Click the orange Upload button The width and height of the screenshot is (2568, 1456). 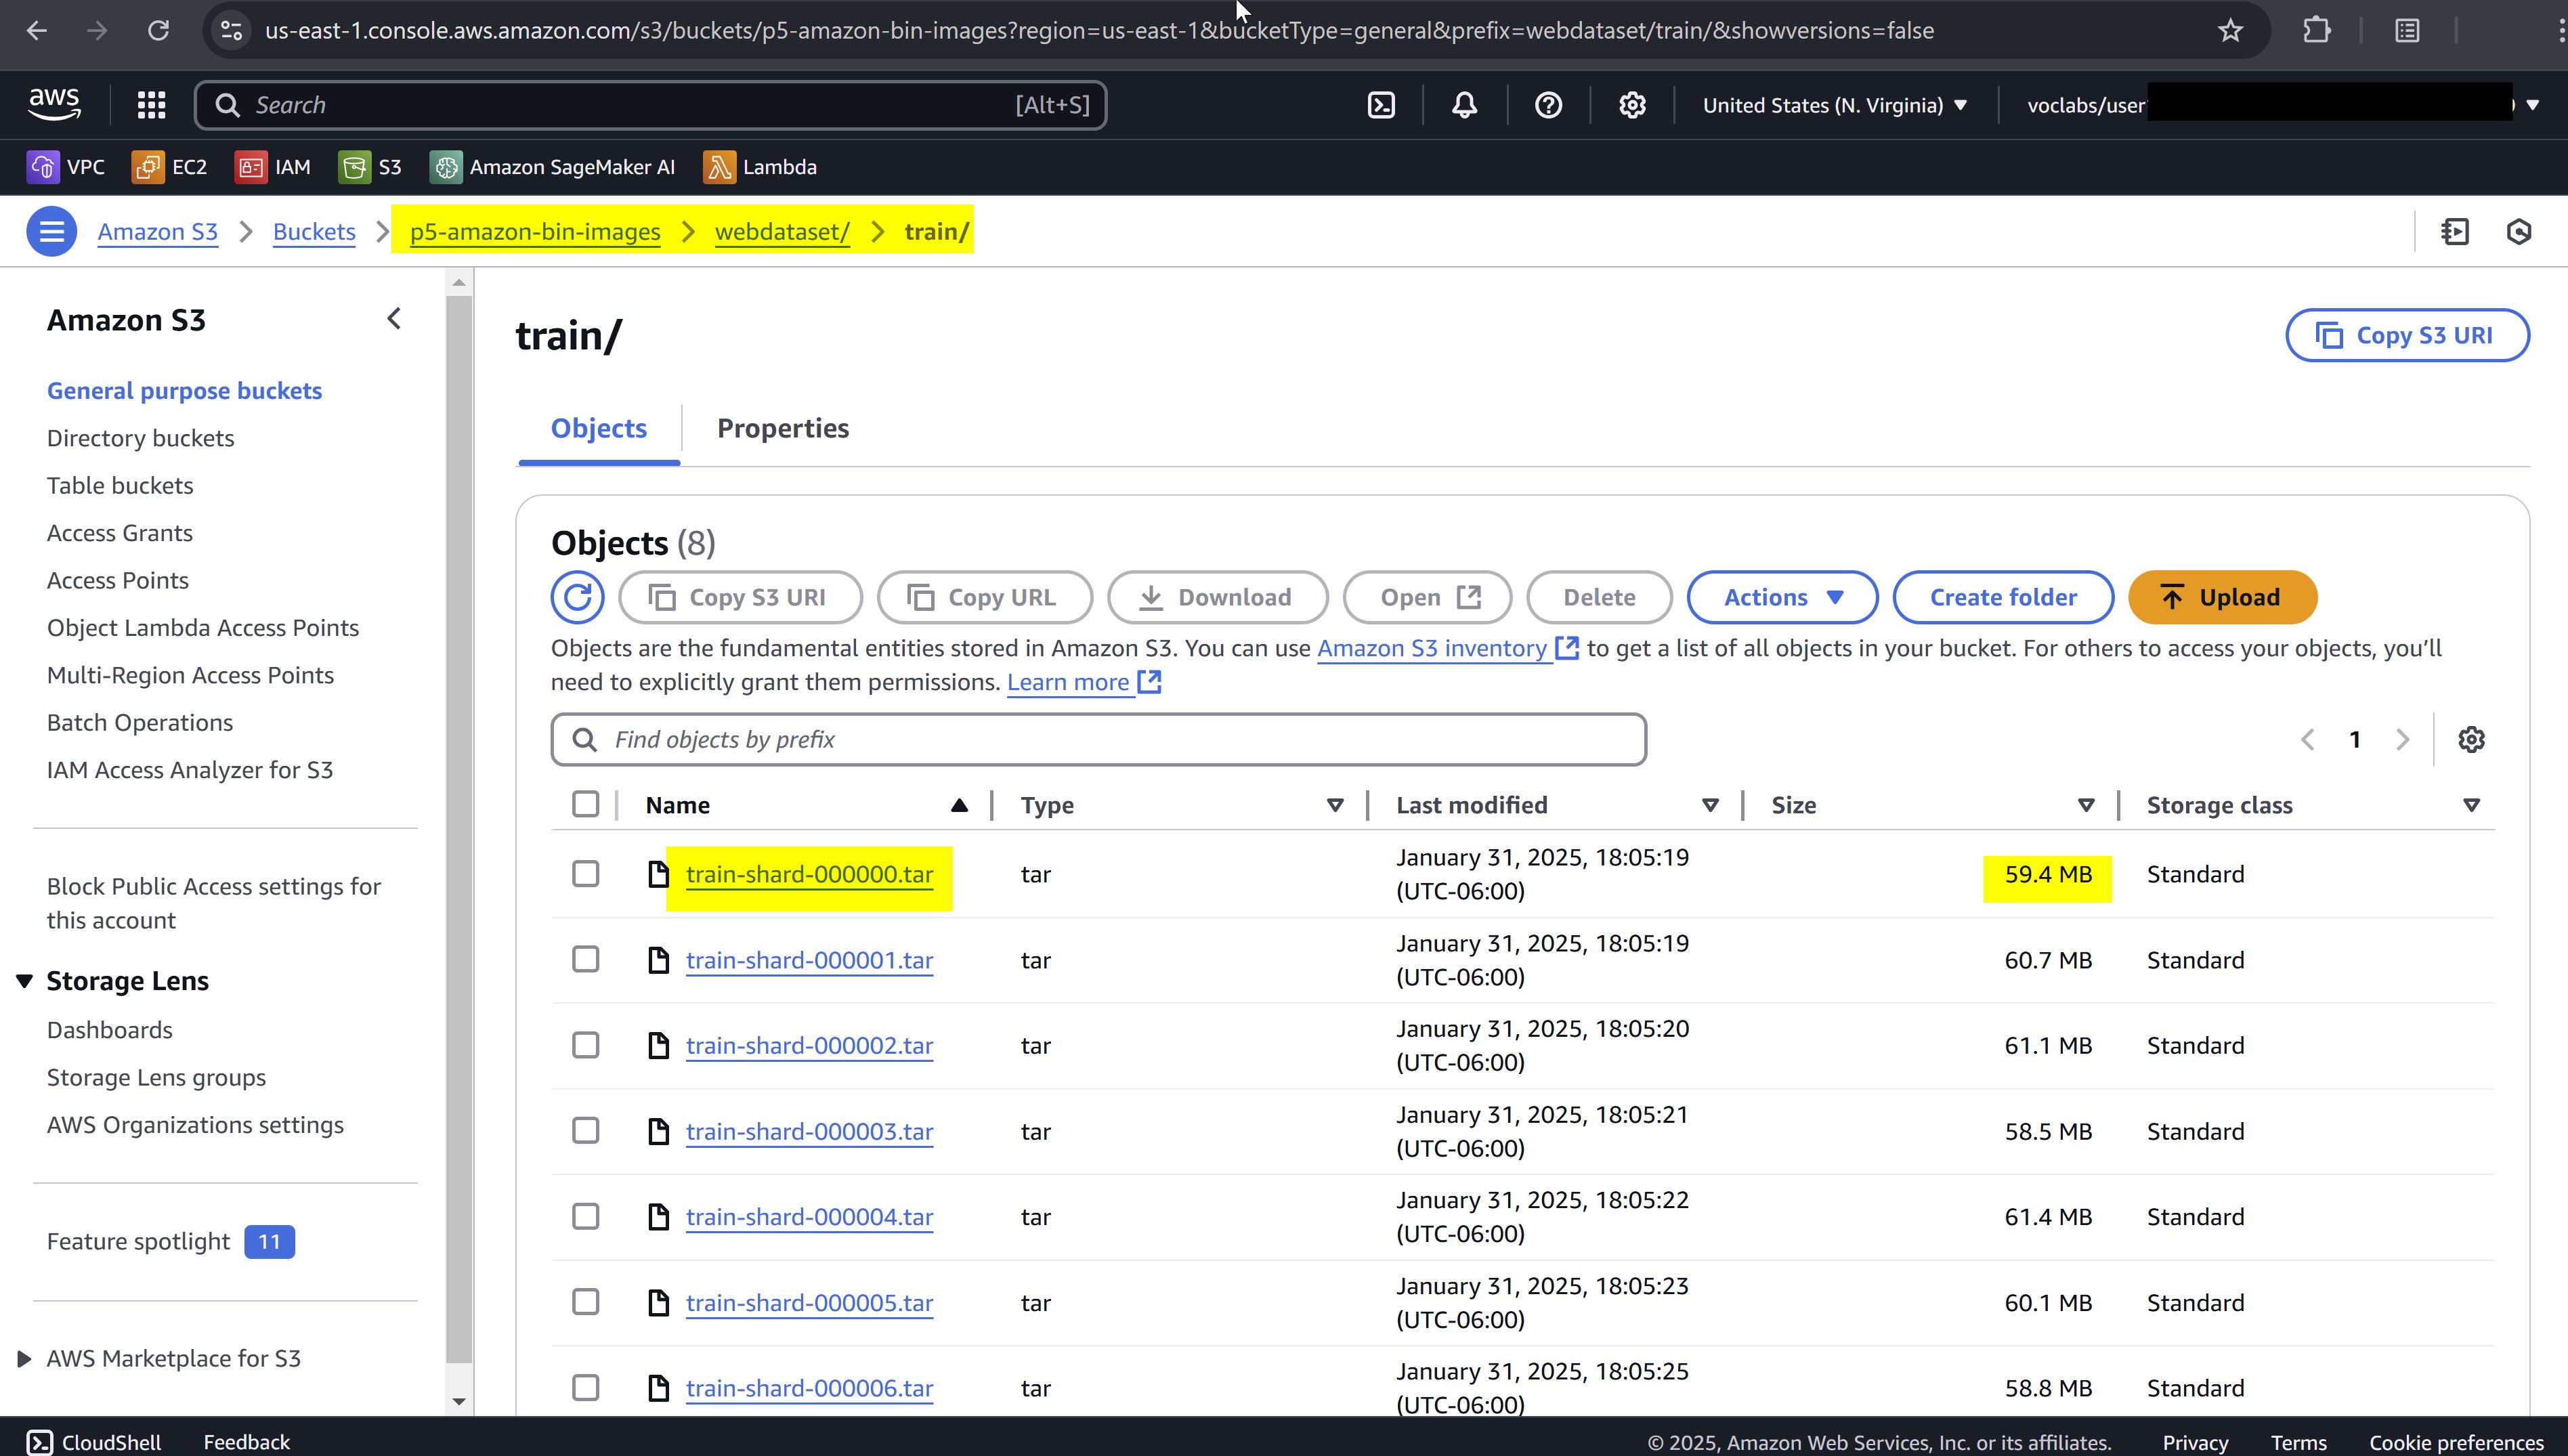coord(2221,597)
